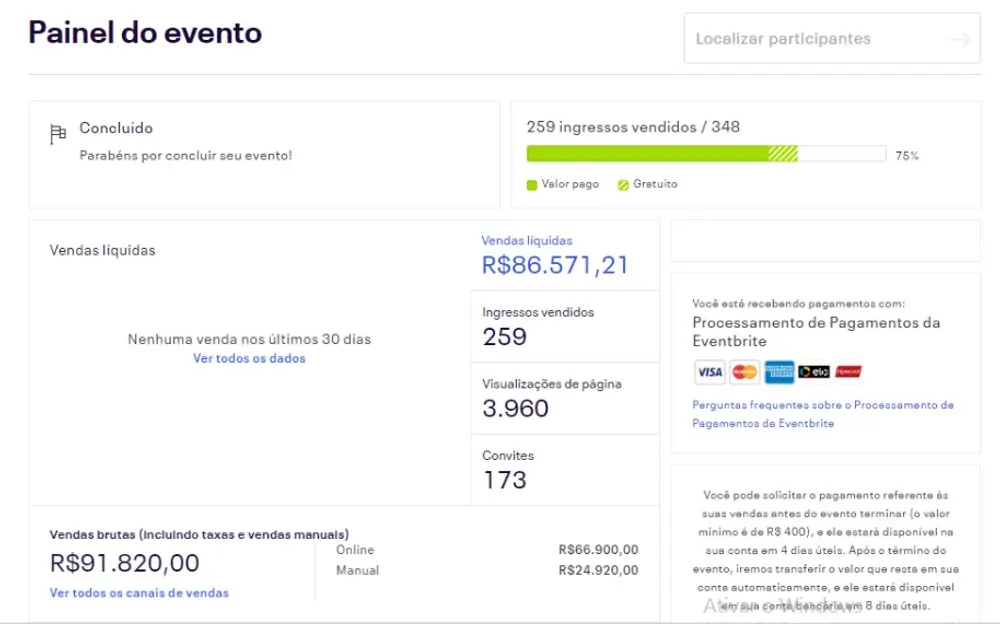
Task: Click the search arrow in participant finder
Action: [960, 40]
